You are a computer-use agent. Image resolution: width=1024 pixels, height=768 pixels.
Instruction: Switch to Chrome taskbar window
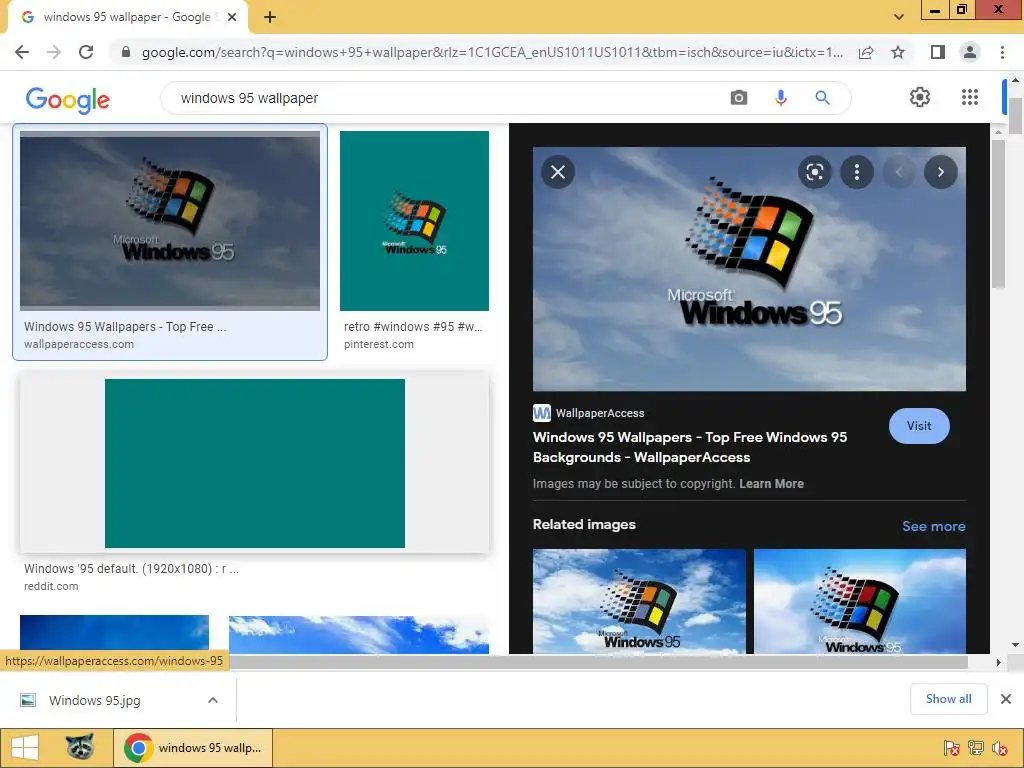pos(193,748)
